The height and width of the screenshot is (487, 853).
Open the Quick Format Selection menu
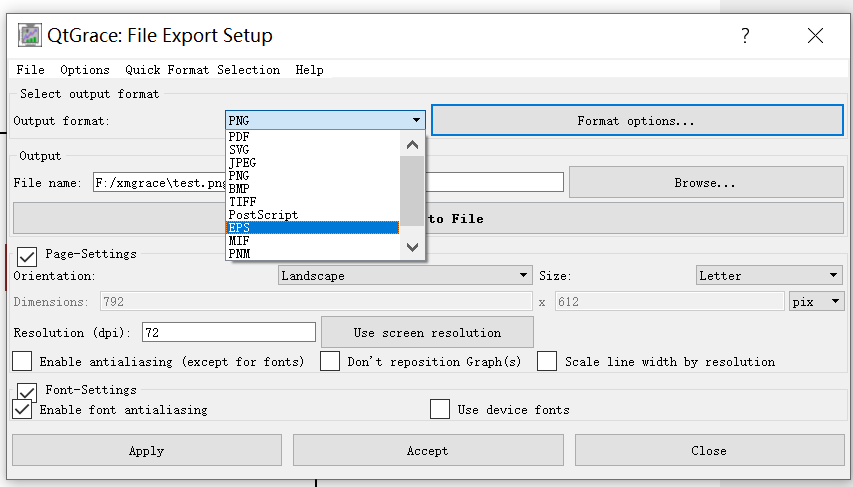[x=202, y=70]
